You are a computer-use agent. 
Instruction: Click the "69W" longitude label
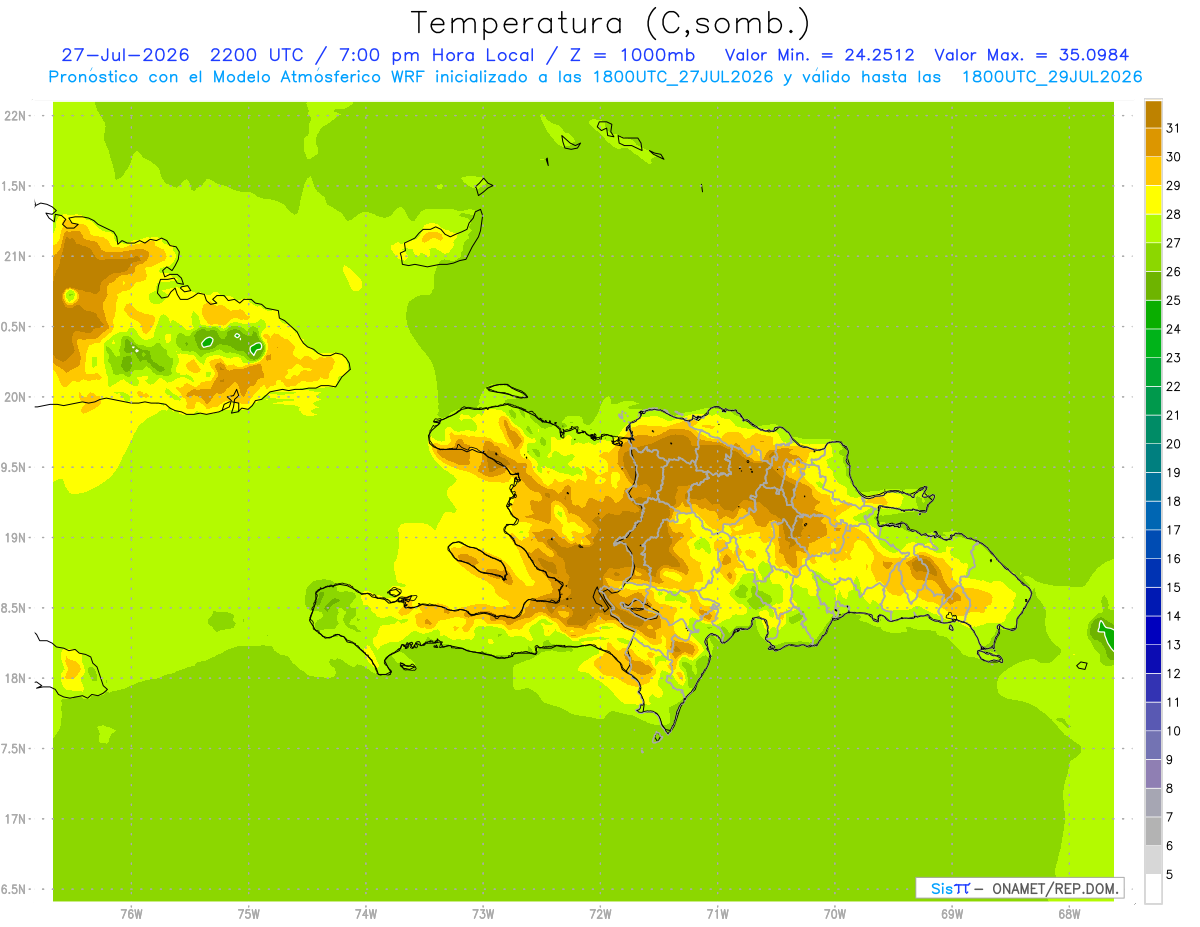click(952, 913)
